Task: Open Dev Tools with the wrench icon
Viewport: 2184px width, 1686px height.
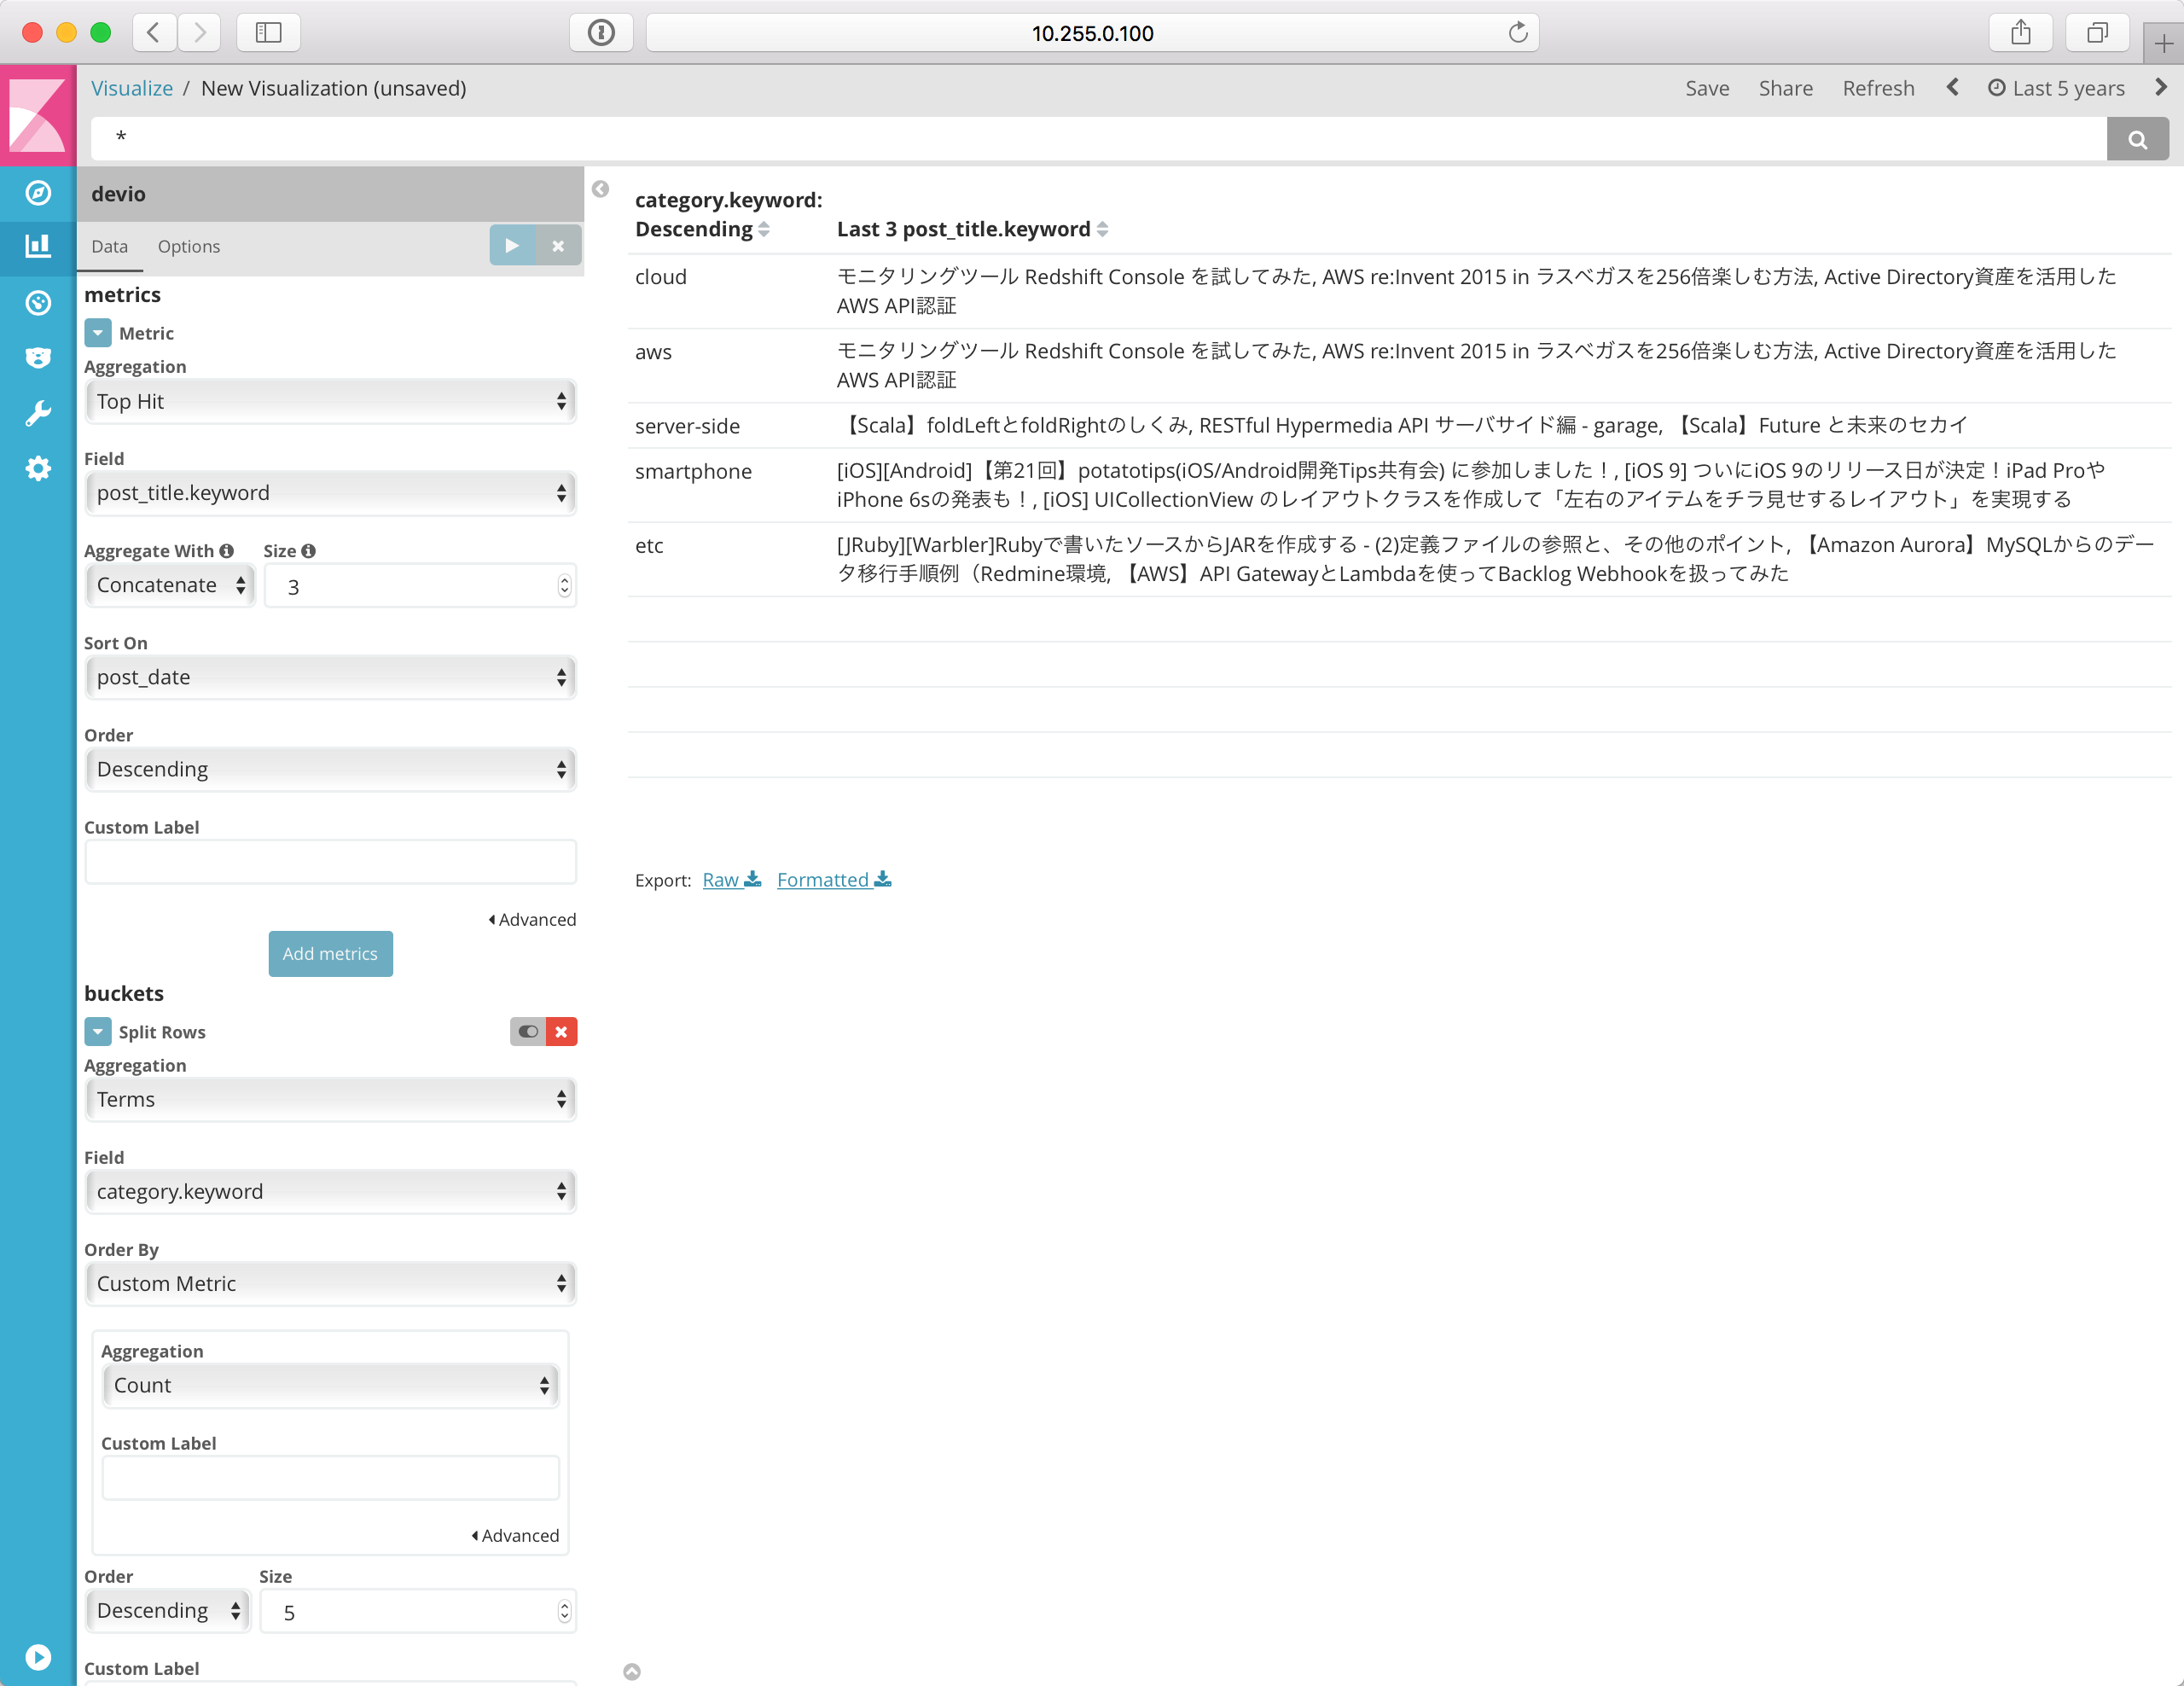Action: tap(38, 413)
